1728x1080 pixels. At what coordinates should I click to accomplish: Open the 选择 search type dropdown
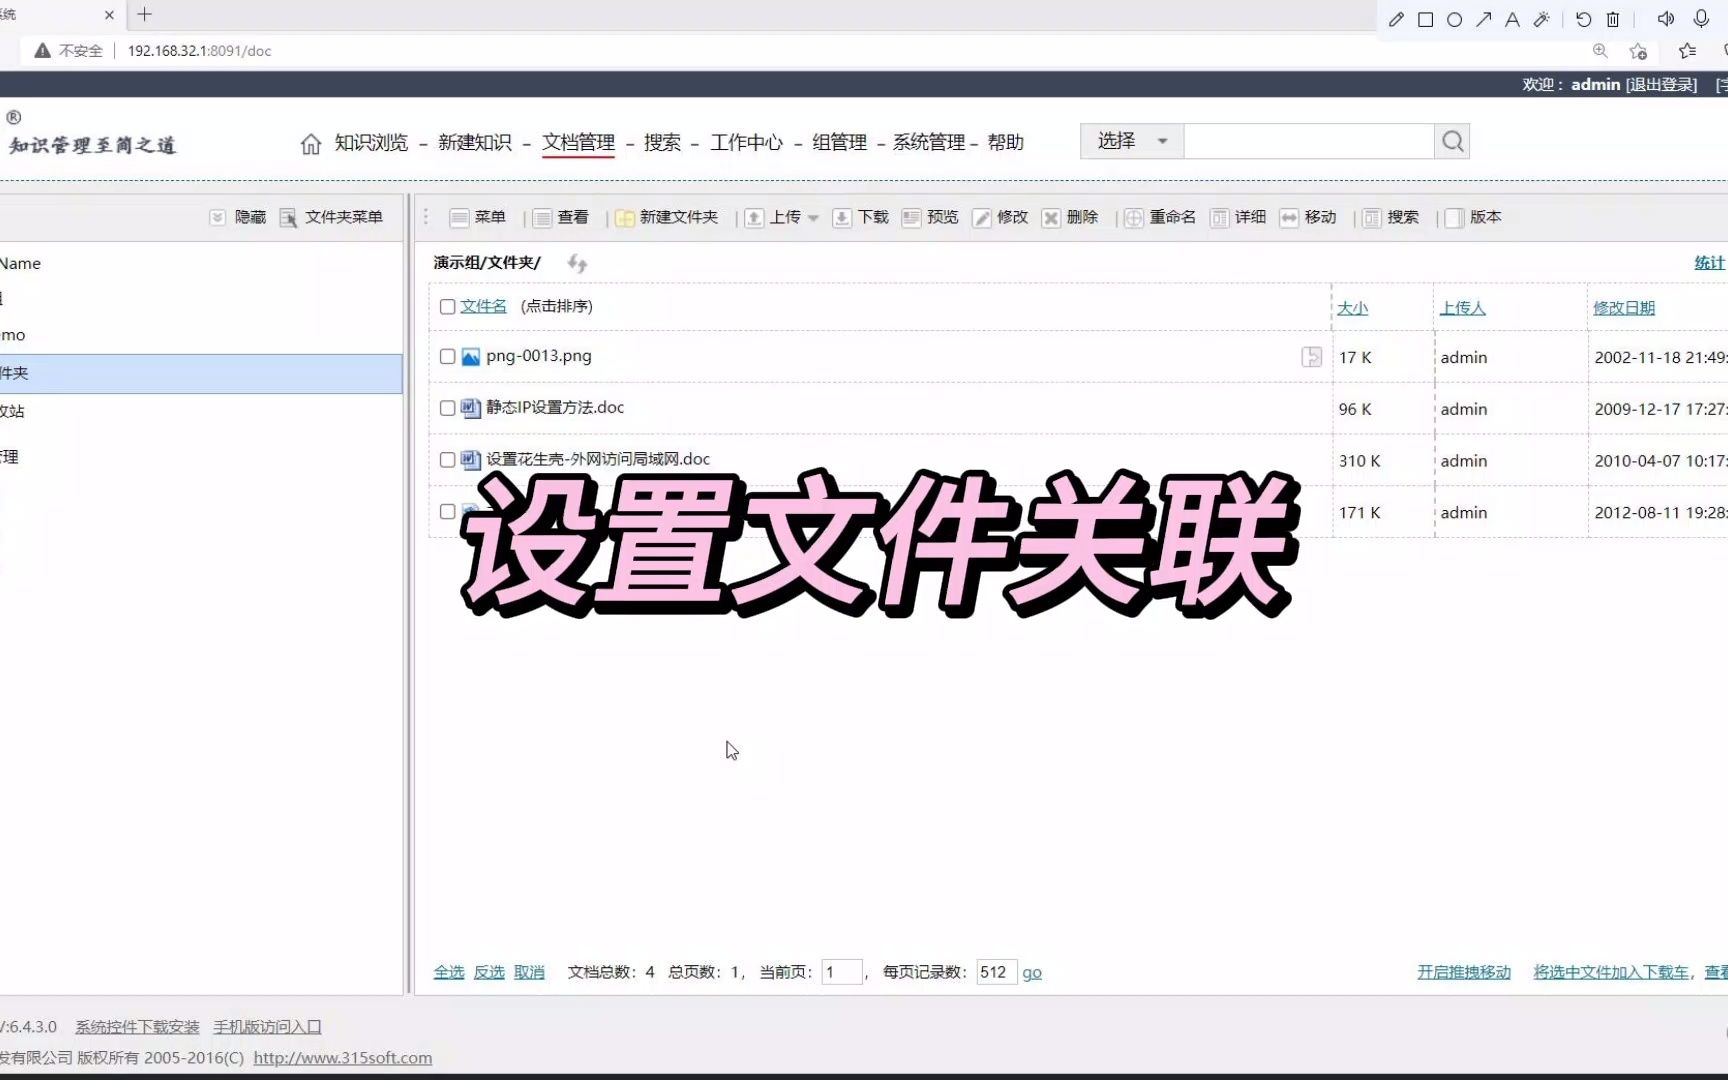tap(1132, 141)
